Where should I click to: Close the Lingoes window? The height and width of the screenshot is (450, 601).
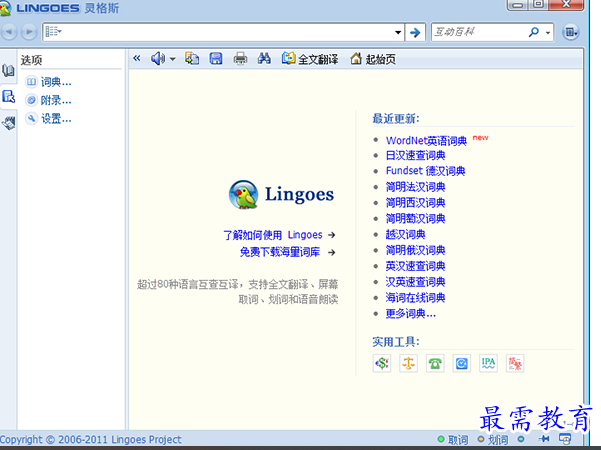tap(566, 5)
